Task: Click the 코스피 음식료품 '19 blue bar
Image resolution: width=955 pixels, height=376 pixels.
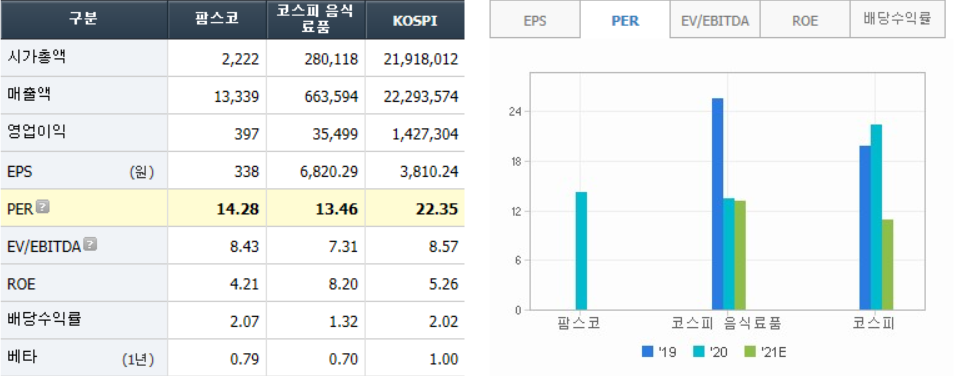Action: 717,204
